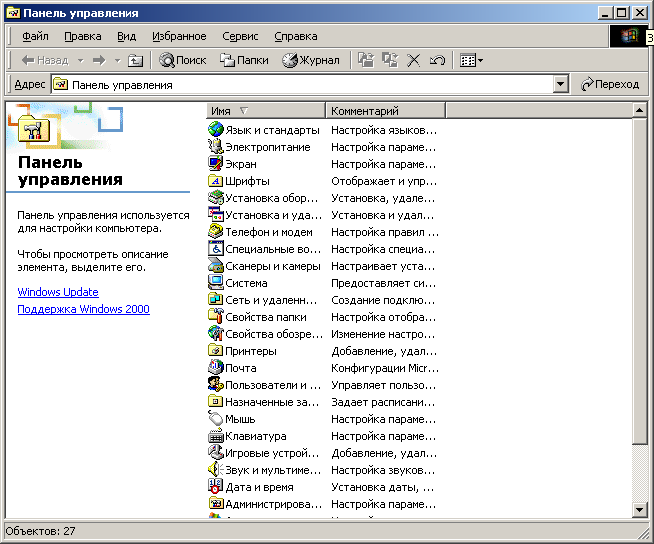Open the Сеть и удаленный доступ icon
This screenshot has width=654, height=544.
216,300
